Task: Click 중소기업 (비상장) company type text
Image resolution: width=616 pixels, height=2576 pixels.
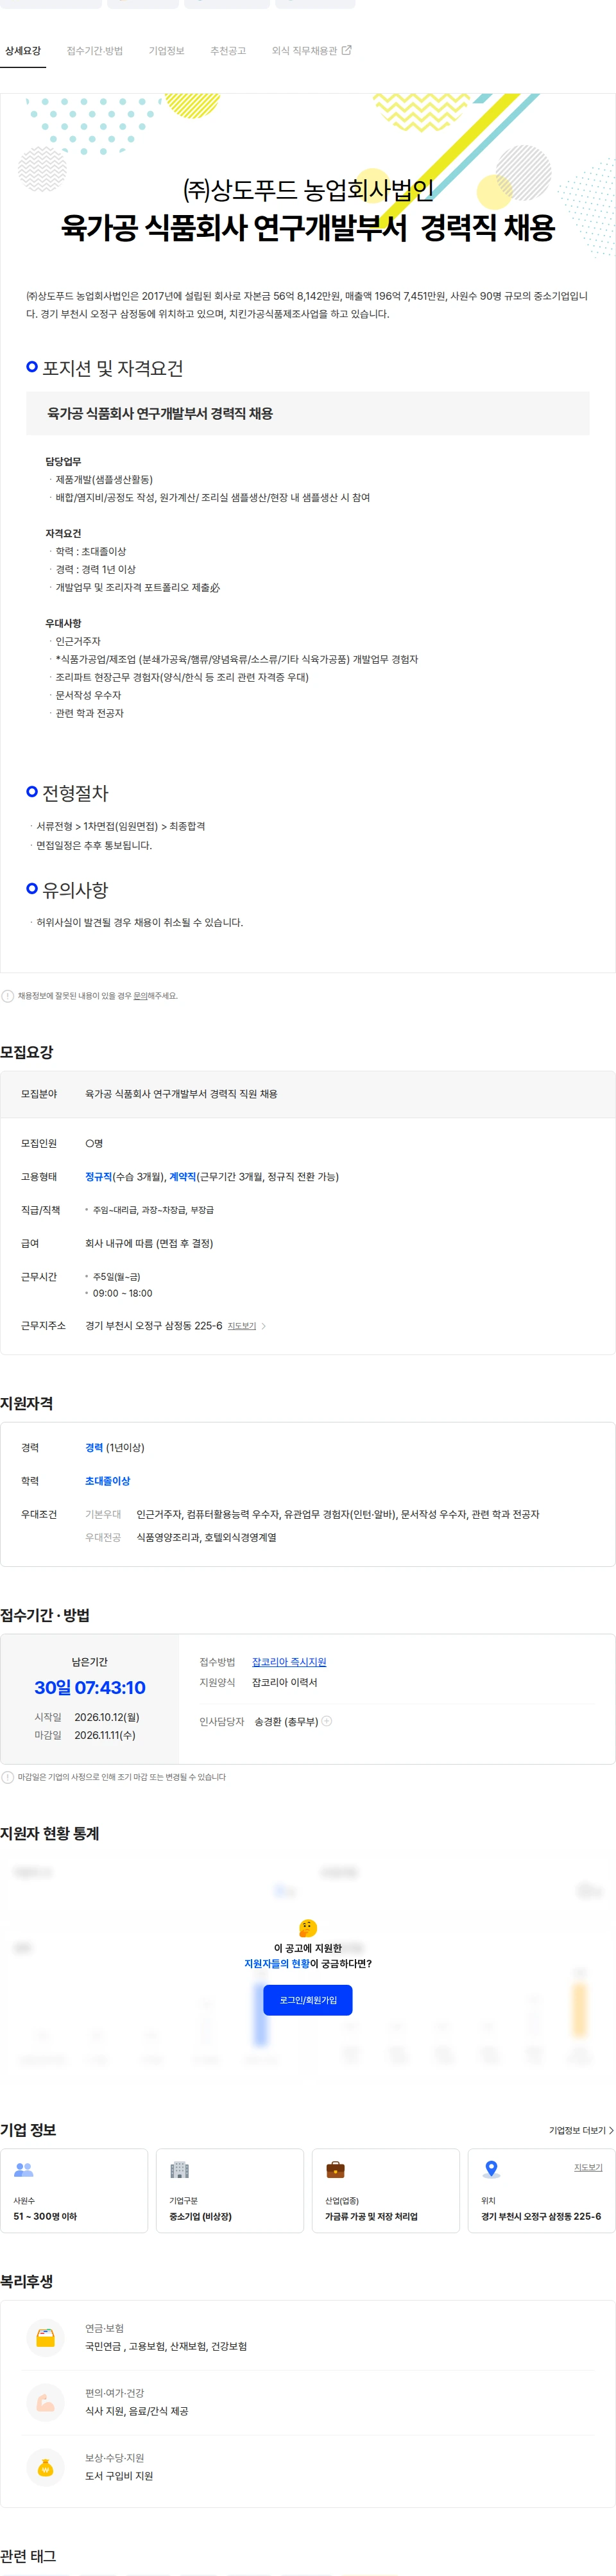Action: pos(200,2217)
